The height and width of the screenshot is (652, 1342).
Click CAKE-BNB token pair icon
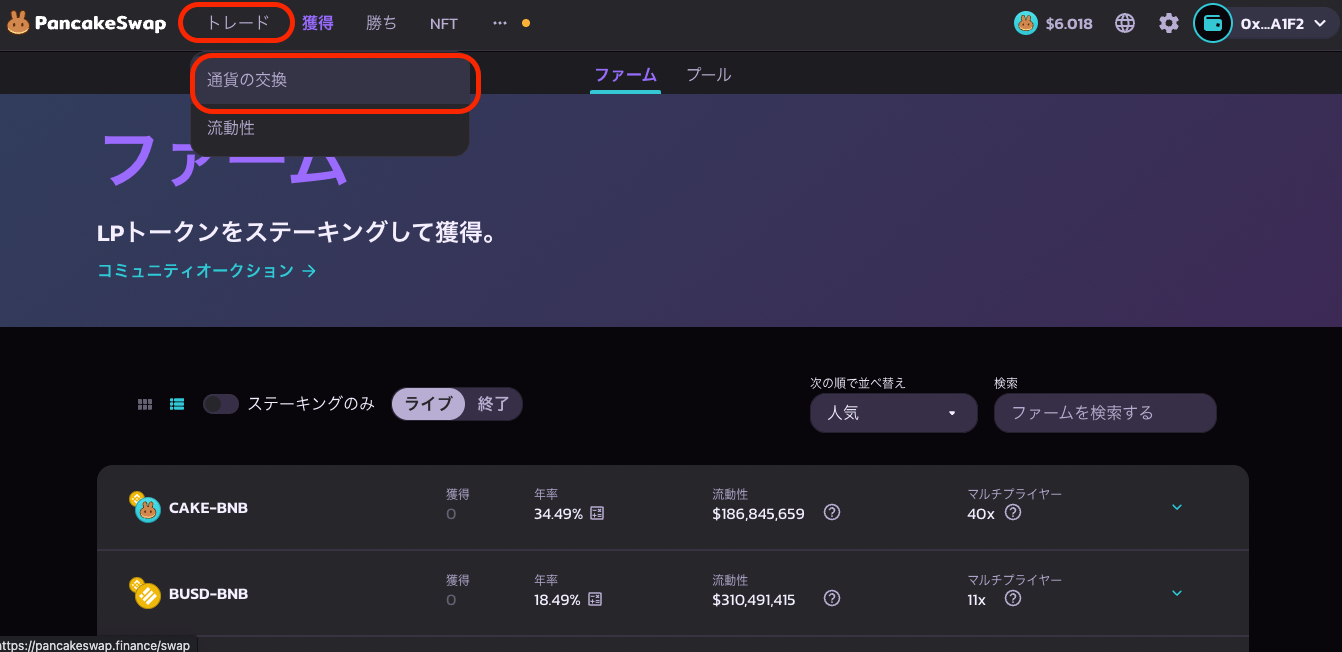tap(145, 507)
